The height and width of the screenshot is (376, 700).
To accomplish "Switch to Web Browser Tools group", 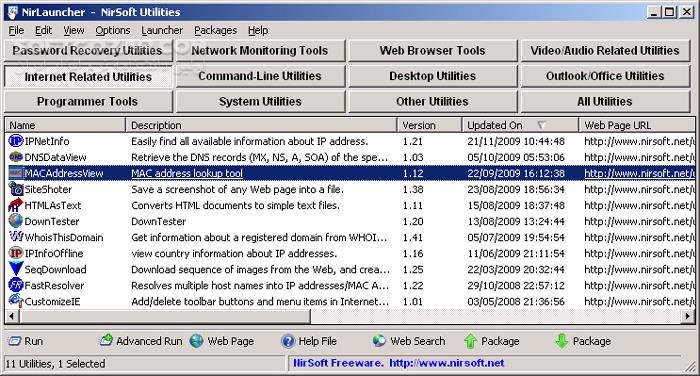I will (x=433, y=50).
